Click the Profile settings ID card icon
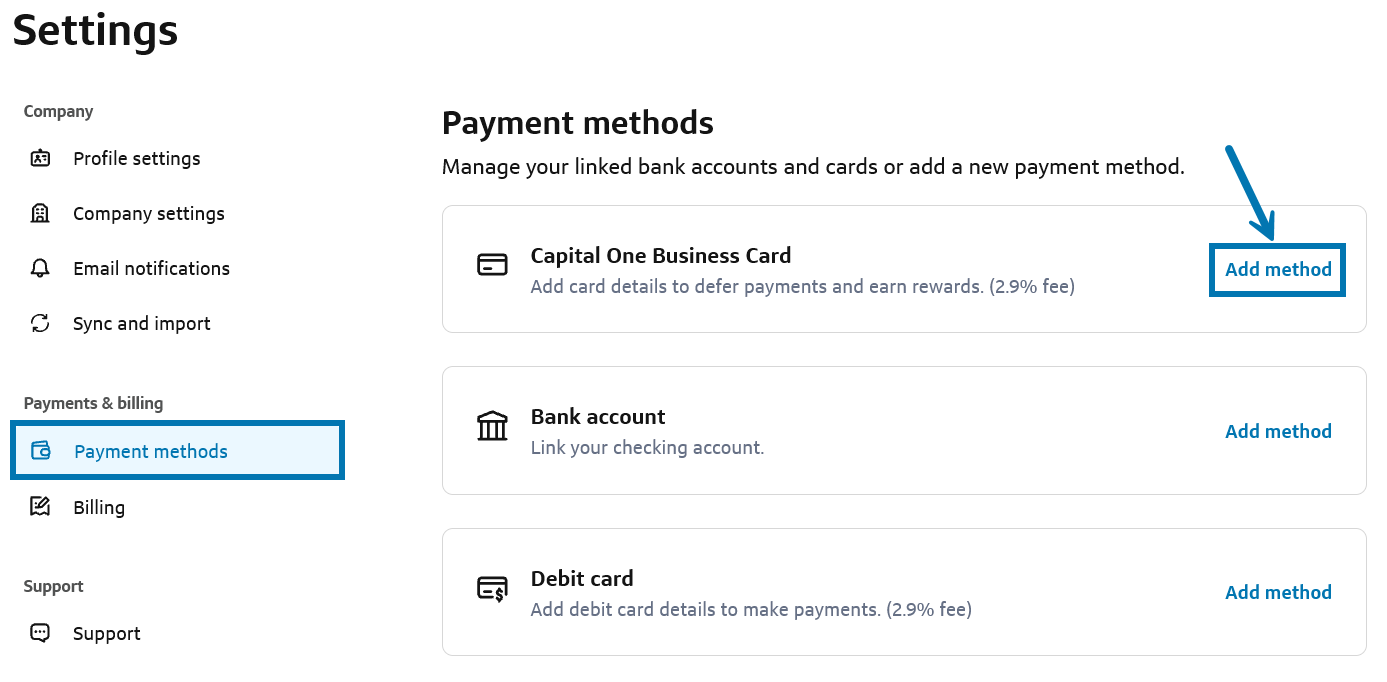This screenshot has width=1387, height=682. [x=40, y=159]
